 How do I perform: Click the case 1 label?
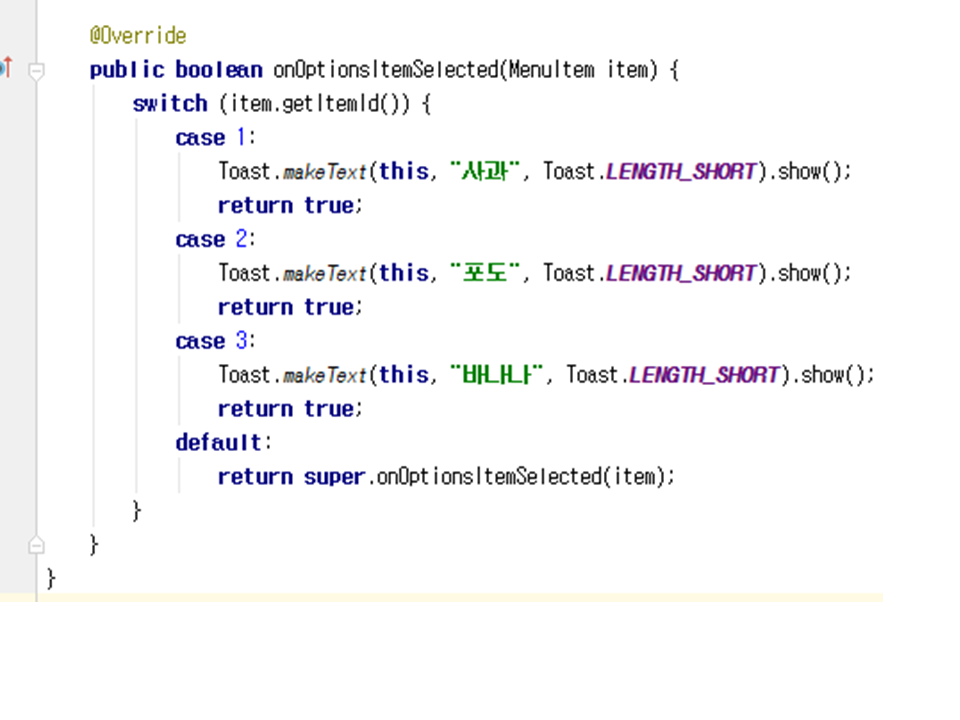point(215,138)
